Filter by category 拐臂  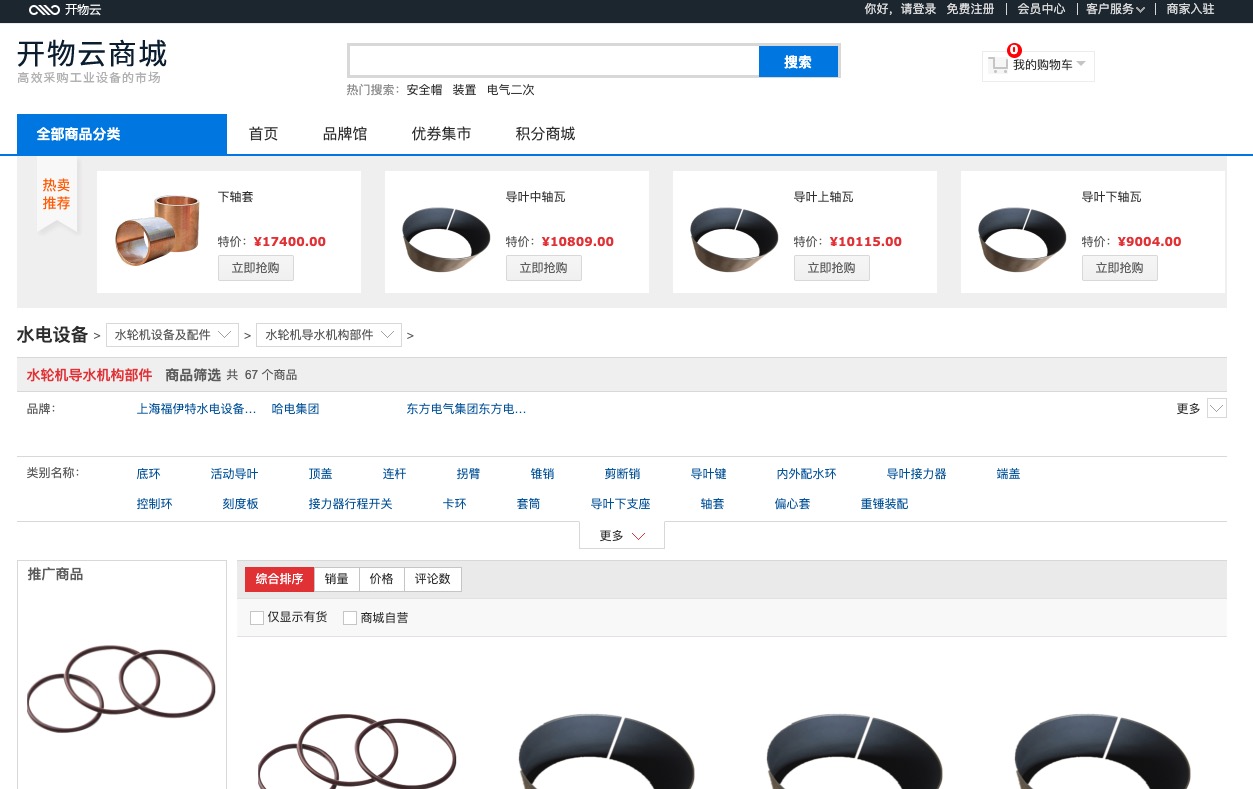tap(469, 474)
